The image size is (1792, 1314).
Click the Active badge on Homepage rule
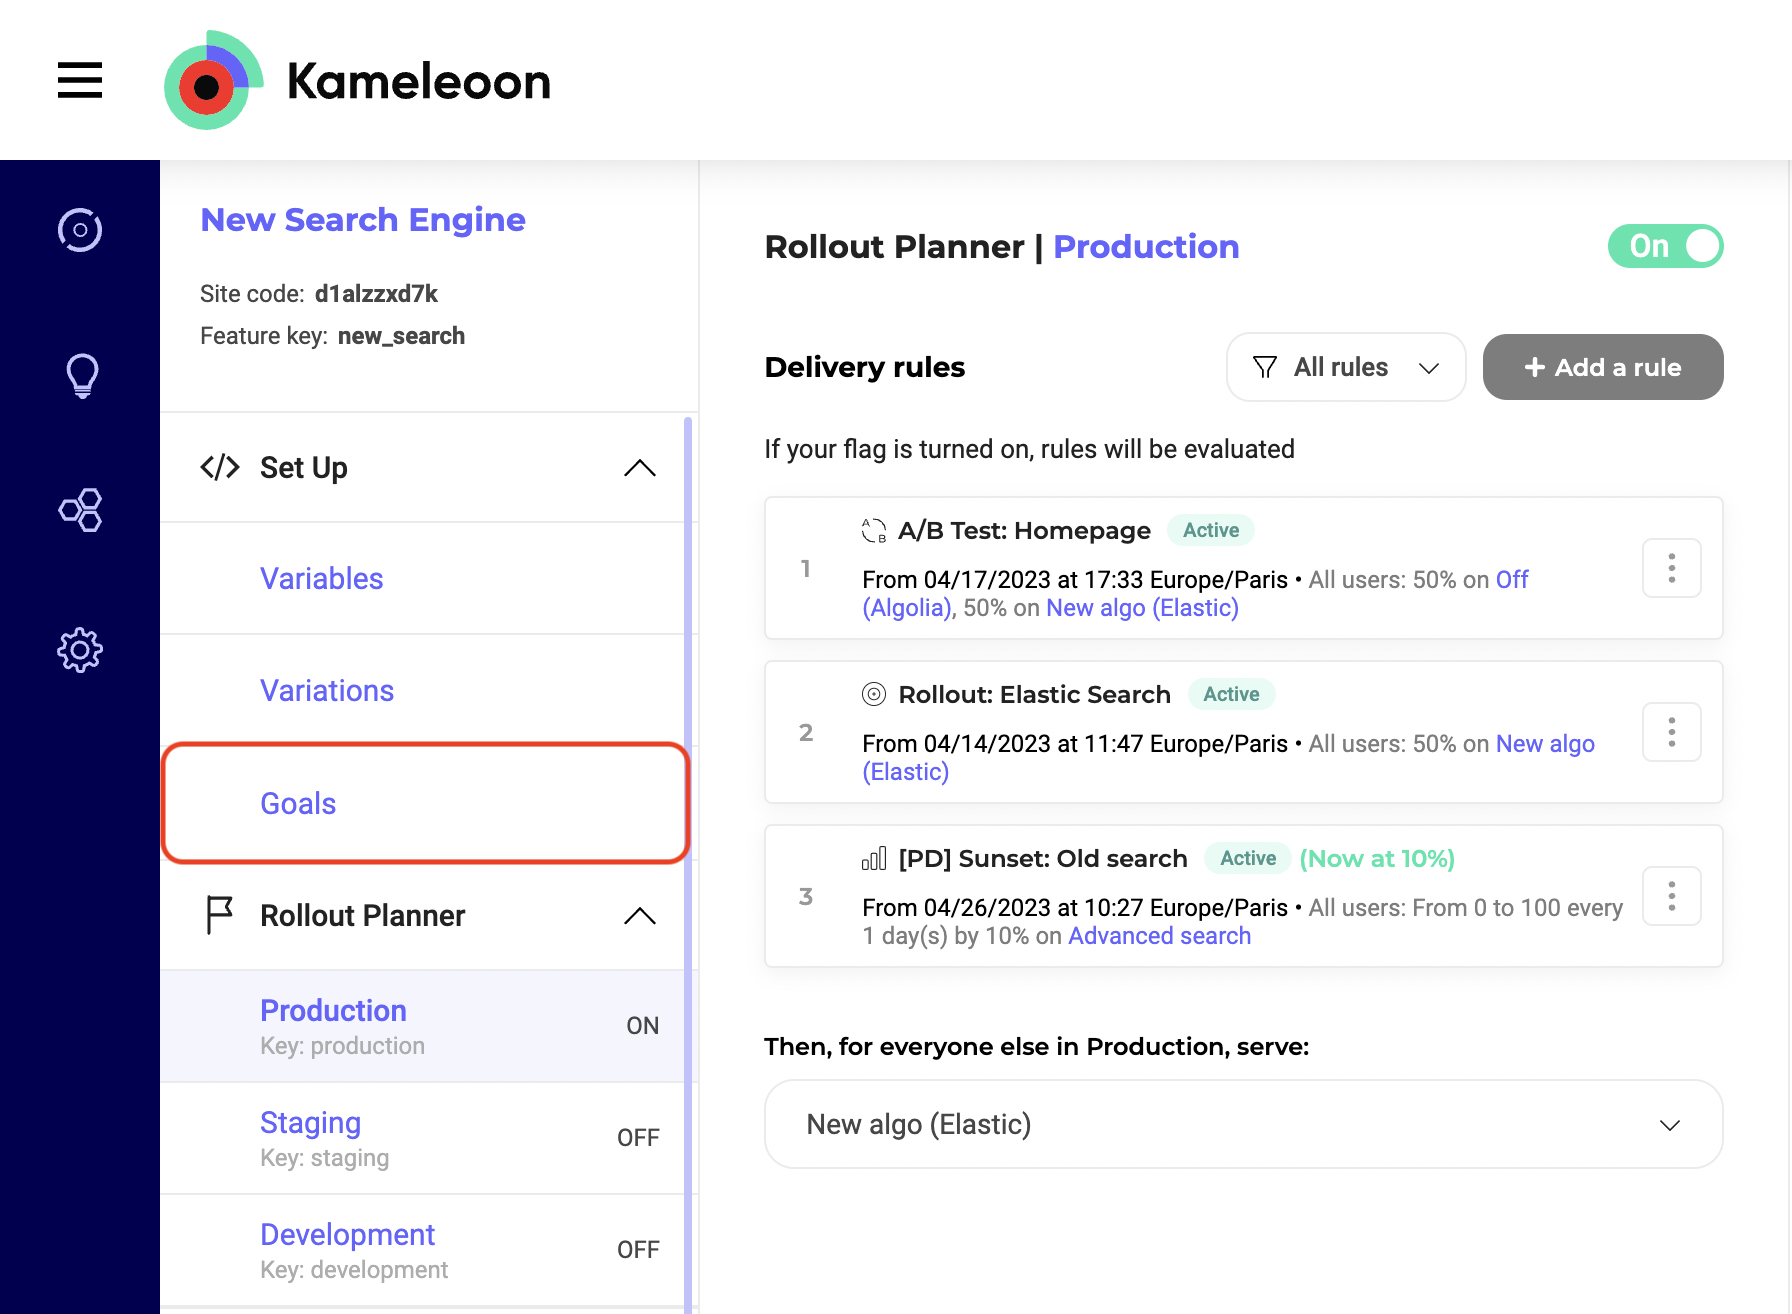click(x=1211, y=530)
